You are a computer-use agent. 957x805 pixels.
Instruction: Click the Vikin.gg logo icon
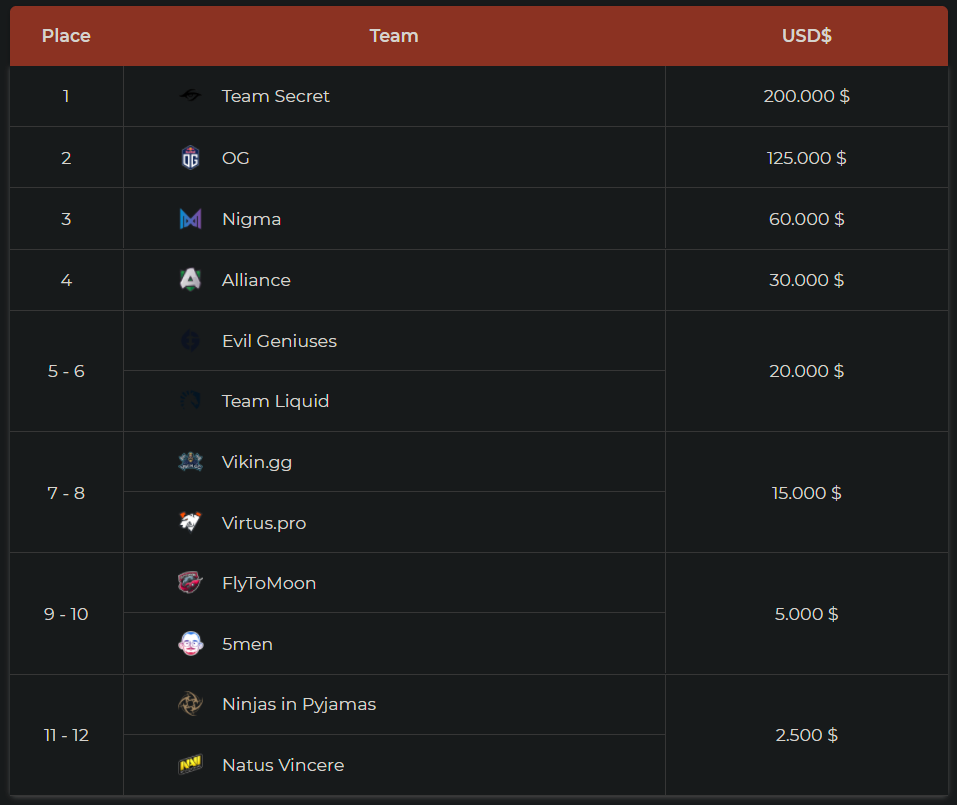pyautogui.click(x=190, y=462)
